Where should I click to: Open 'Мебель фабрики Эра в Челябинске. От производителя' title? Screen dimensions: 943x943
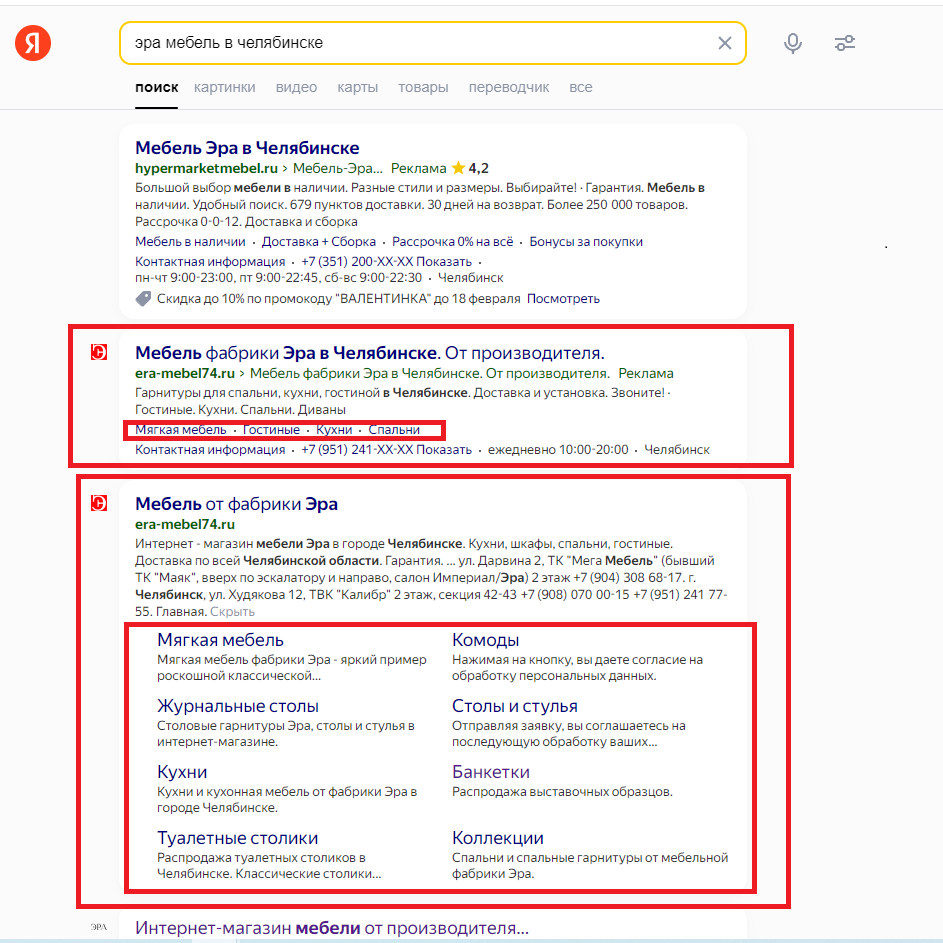click(x=370, y=352)
